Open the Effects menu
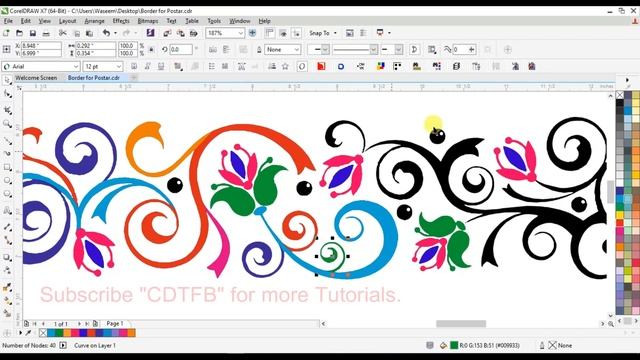Image resolution: width=640 pixels, height=360 pixels. [121, 21]
